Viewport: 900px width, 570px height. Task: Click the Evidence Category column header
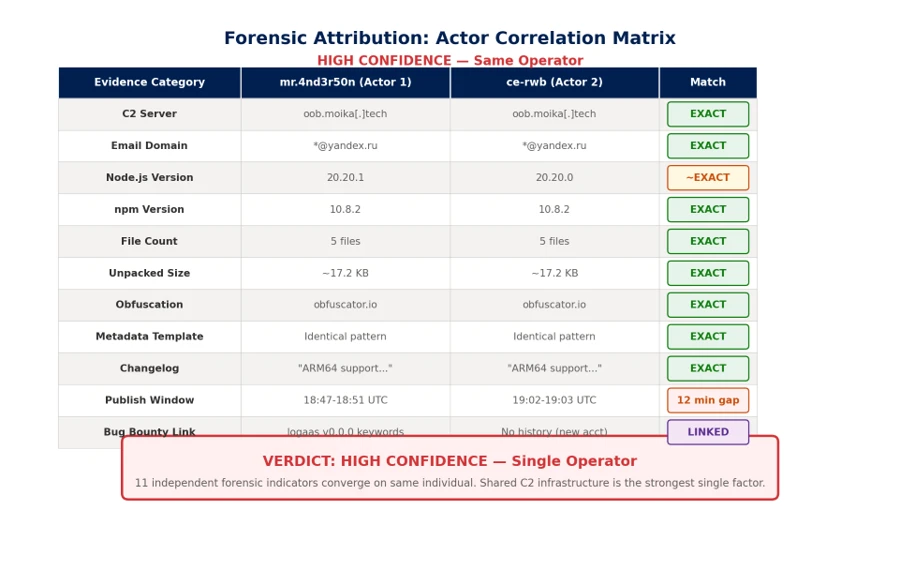149,82
